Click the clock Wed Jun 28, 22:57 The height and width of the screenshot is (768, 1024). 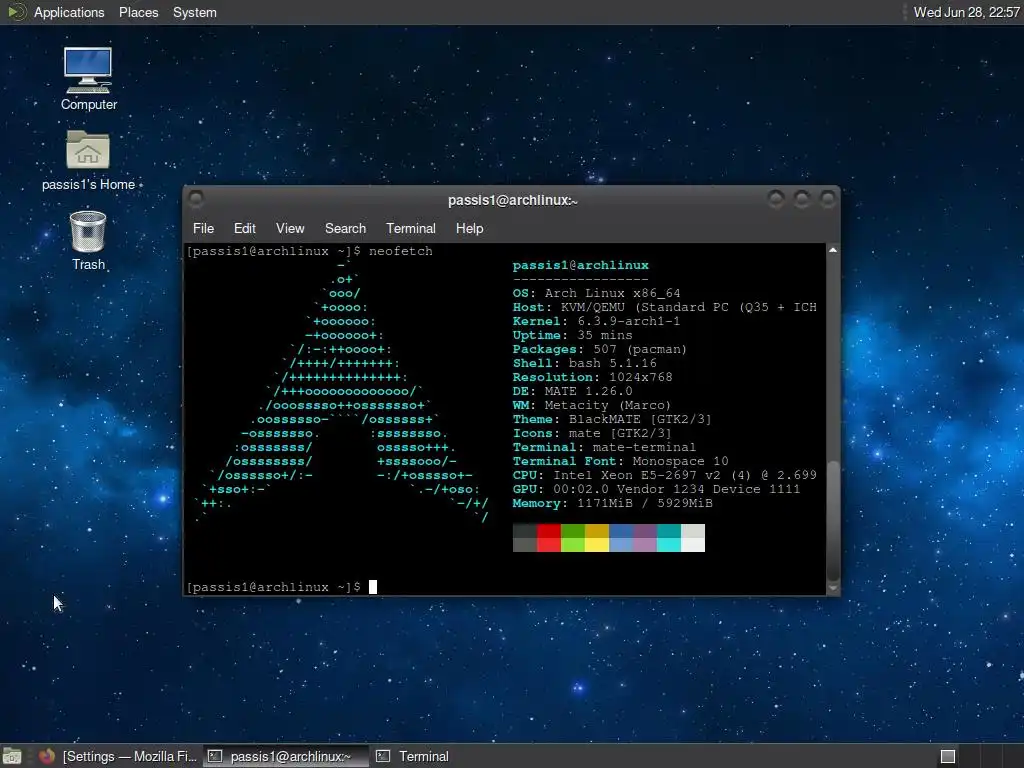(x=967, y=12)
